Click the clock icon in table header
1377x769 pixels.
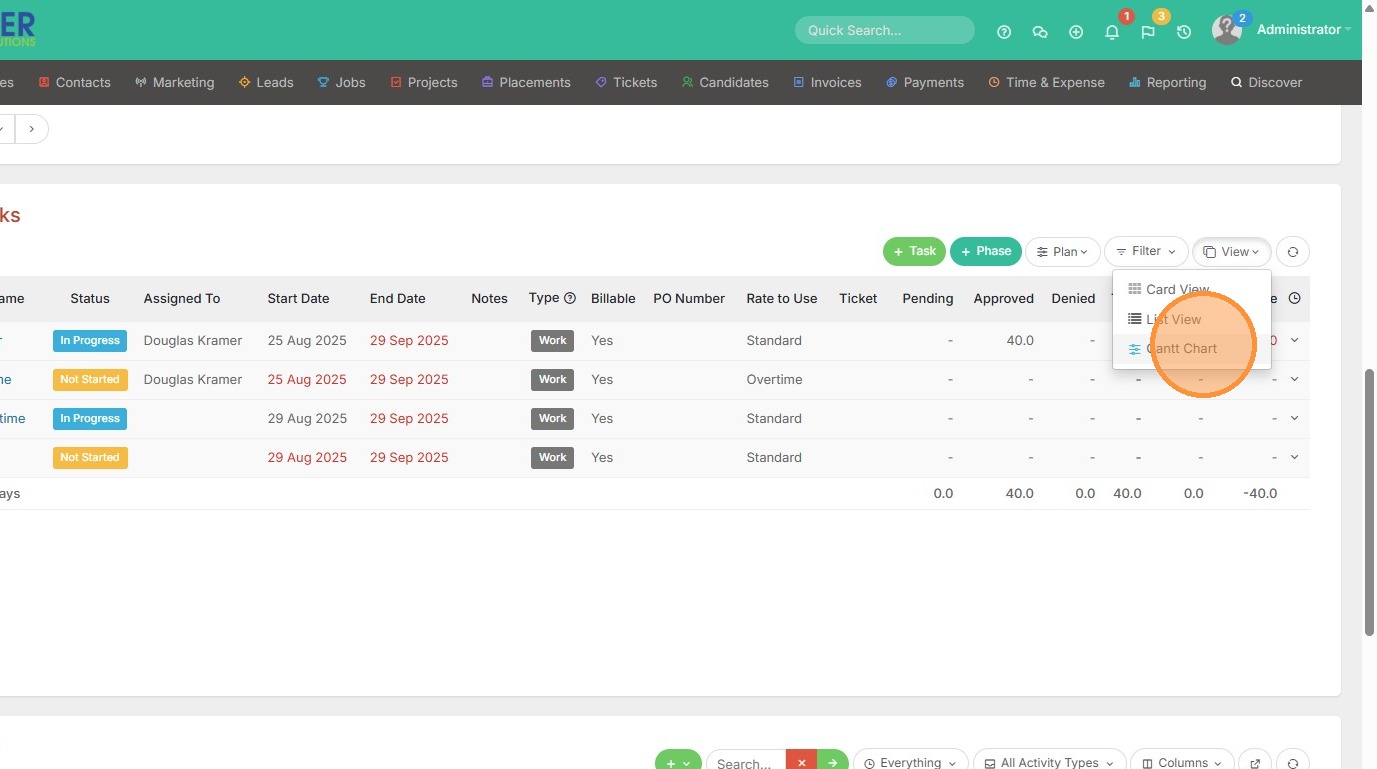pos(1295,298)
